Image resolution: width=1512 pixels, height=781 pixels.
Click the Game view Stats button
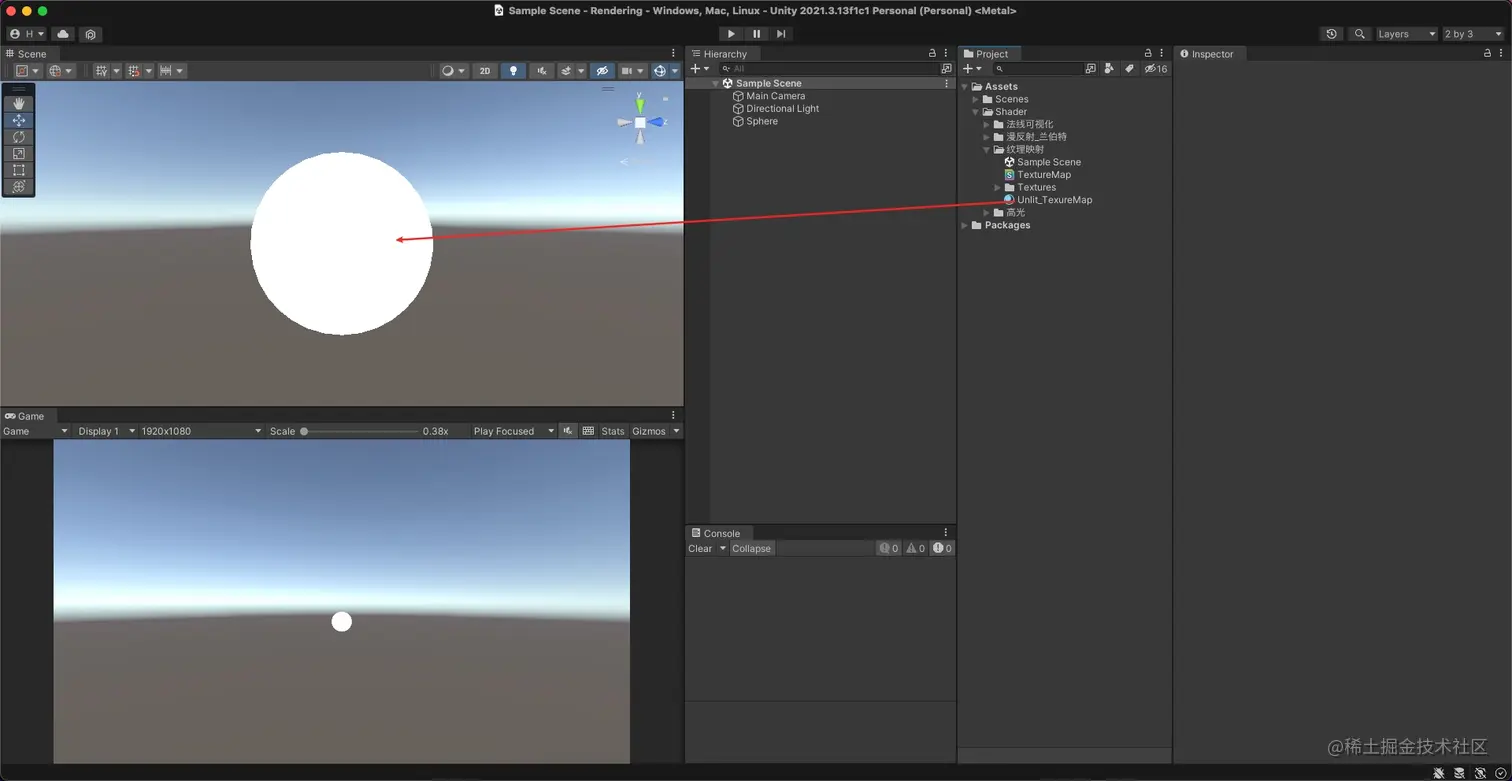pyautogui.click(x=613, y=431)
